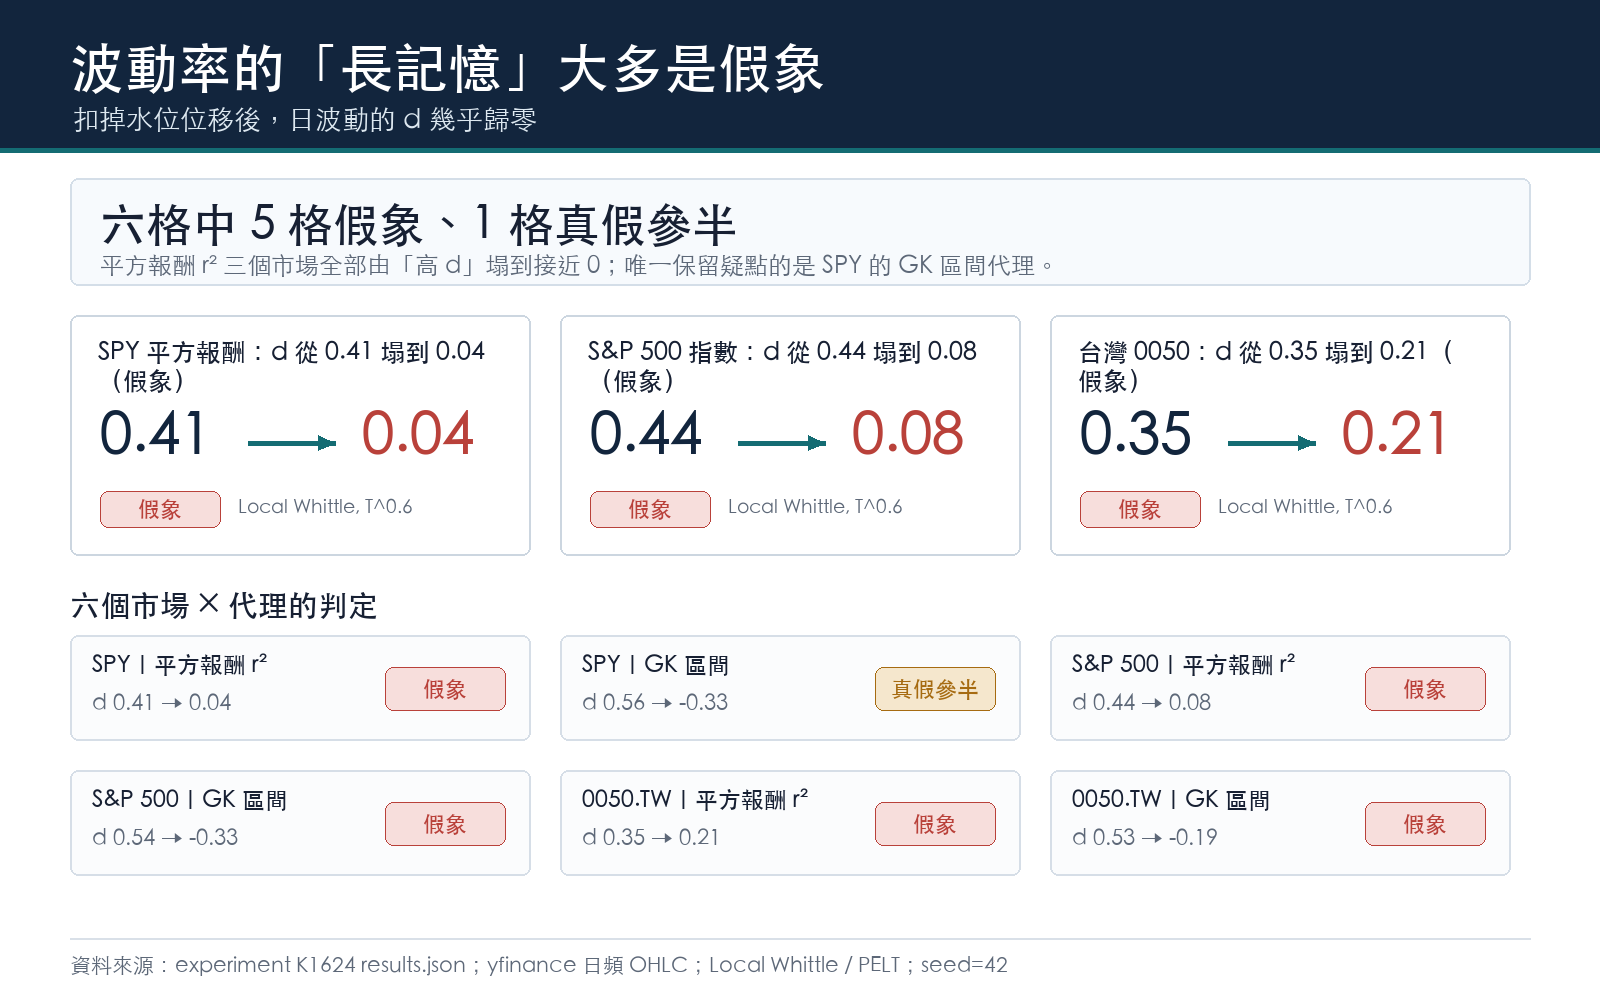Image resolution: width=1600 pixels, height=1000 pixels.
Task: Click the SPY | GK 區間 row label
Action: (x=655, y=664)
